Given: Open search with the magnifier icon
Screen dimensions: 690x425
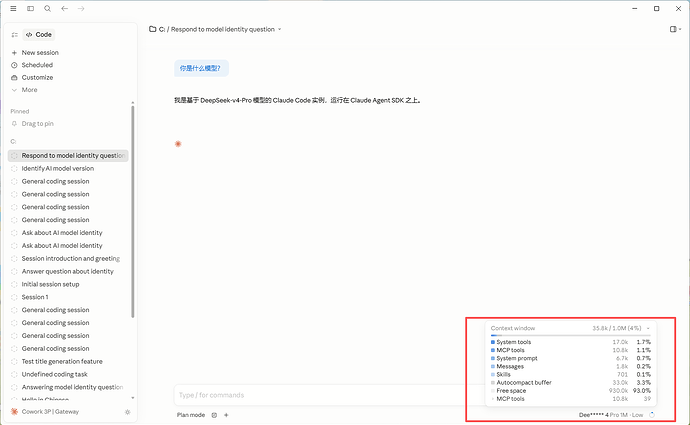Looking at the screenshot, I should point(48,8).
